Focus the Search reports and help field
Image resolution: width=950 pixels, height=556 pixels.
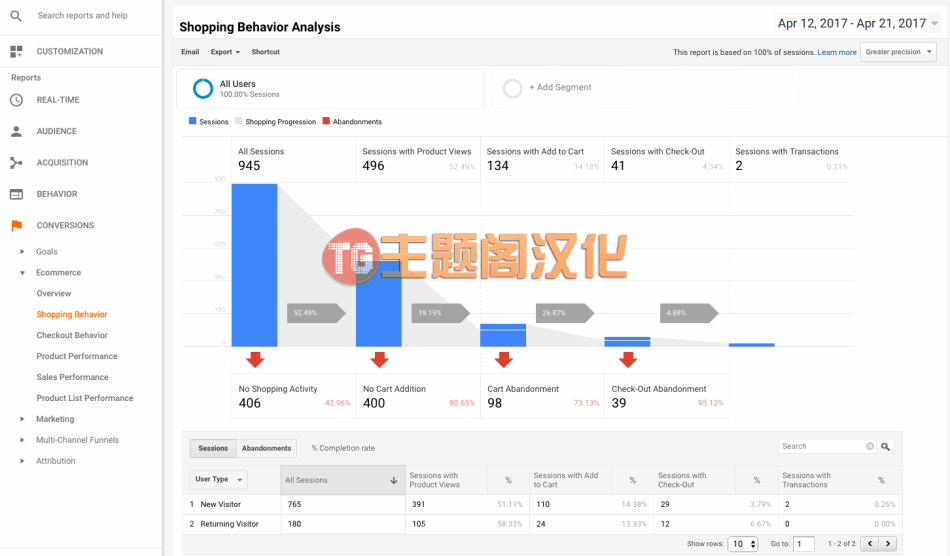coord(83,16)
